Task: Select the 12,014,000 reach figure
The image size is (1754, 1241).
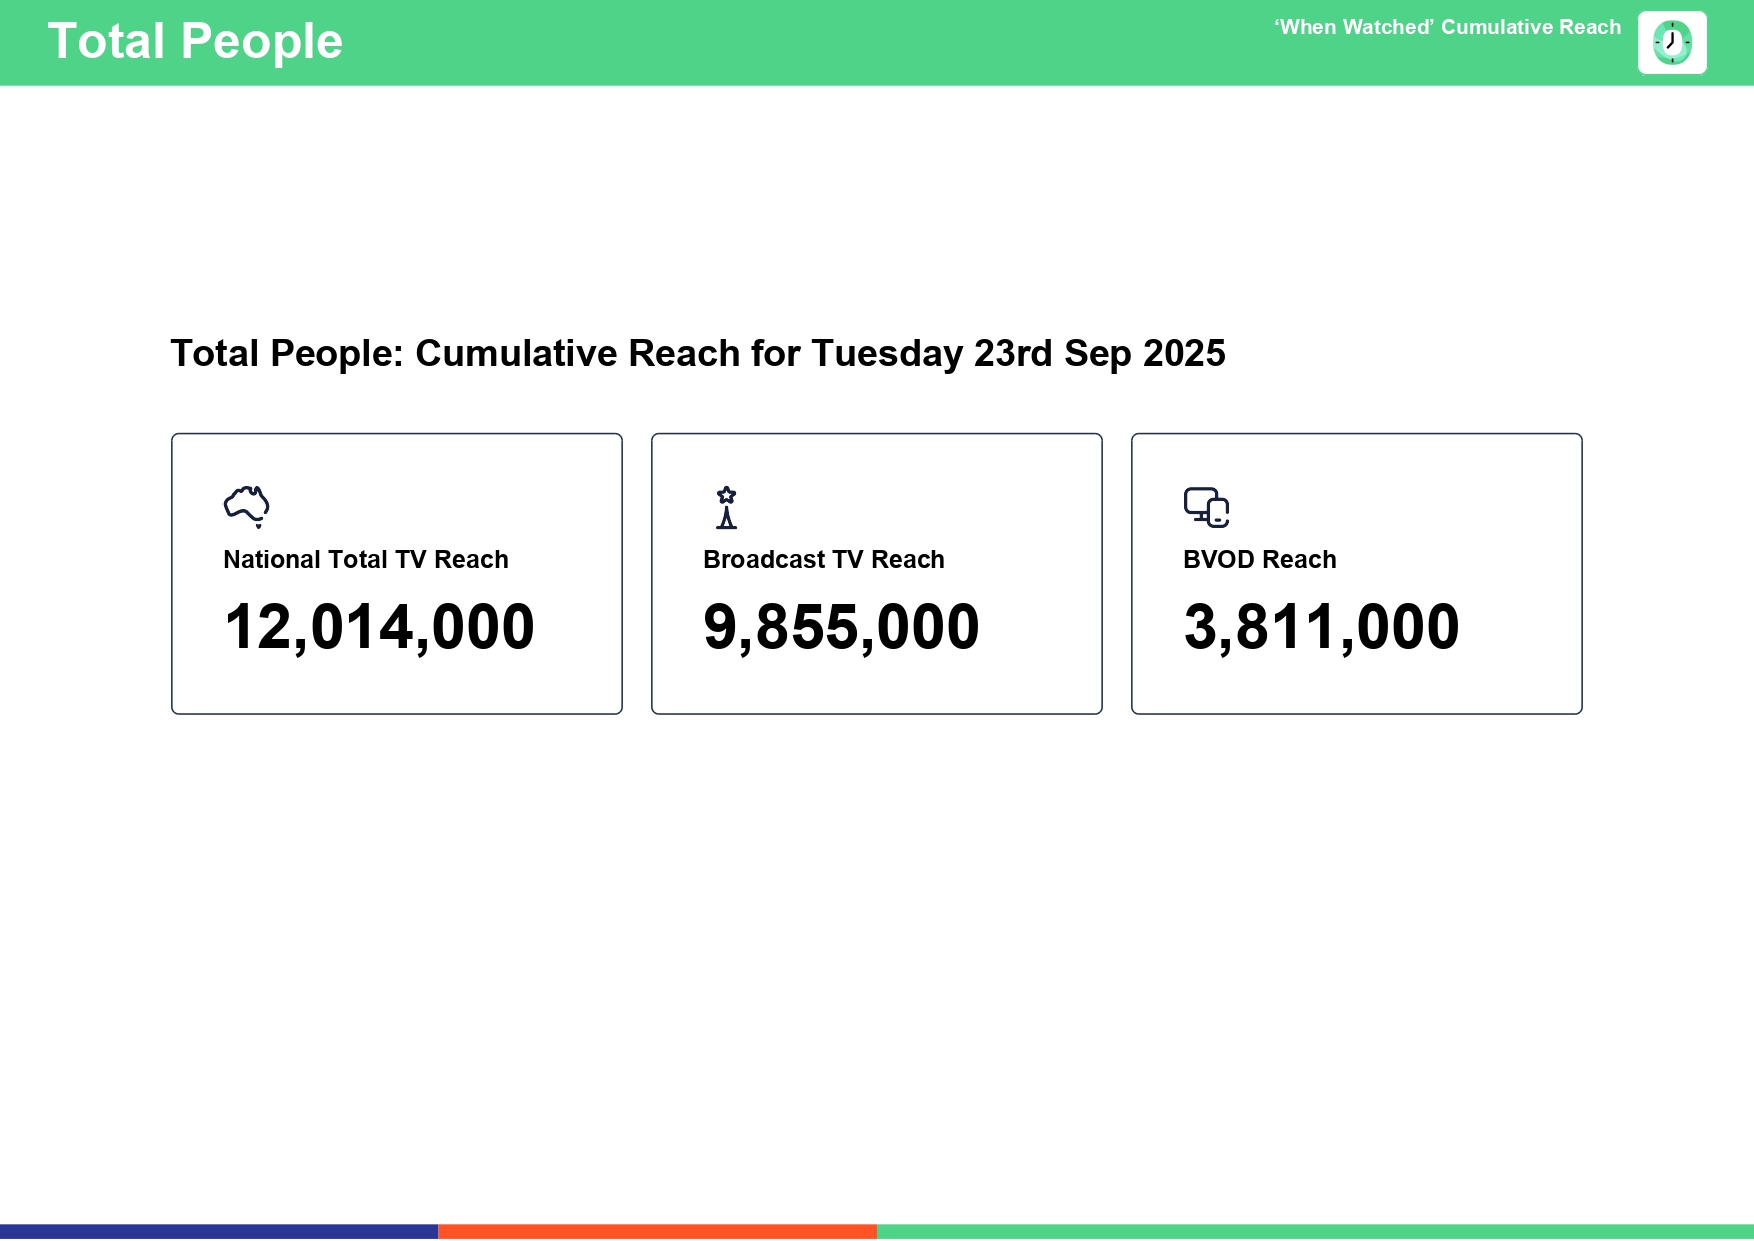Action: pos(379,627)
